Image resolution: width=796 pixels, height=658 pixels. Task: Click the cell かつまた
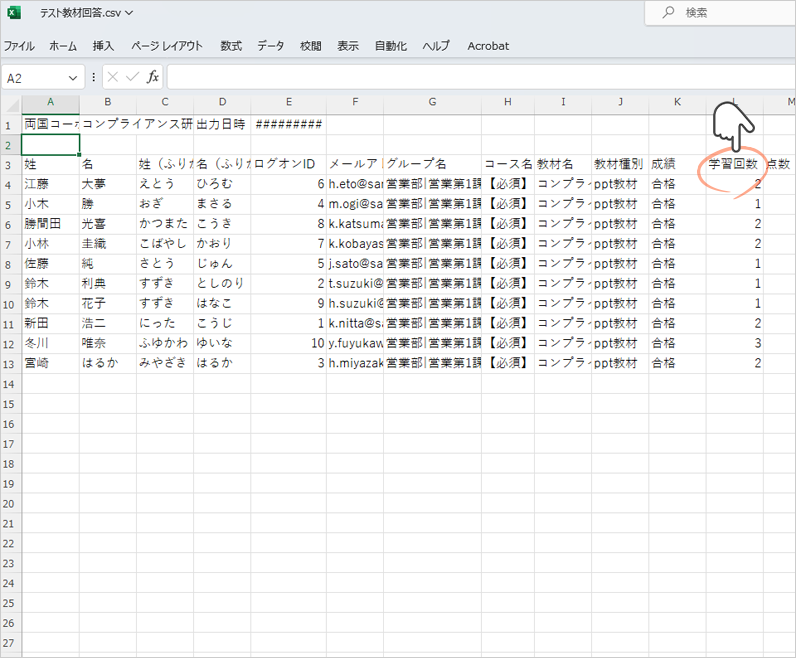pos(164,224)
